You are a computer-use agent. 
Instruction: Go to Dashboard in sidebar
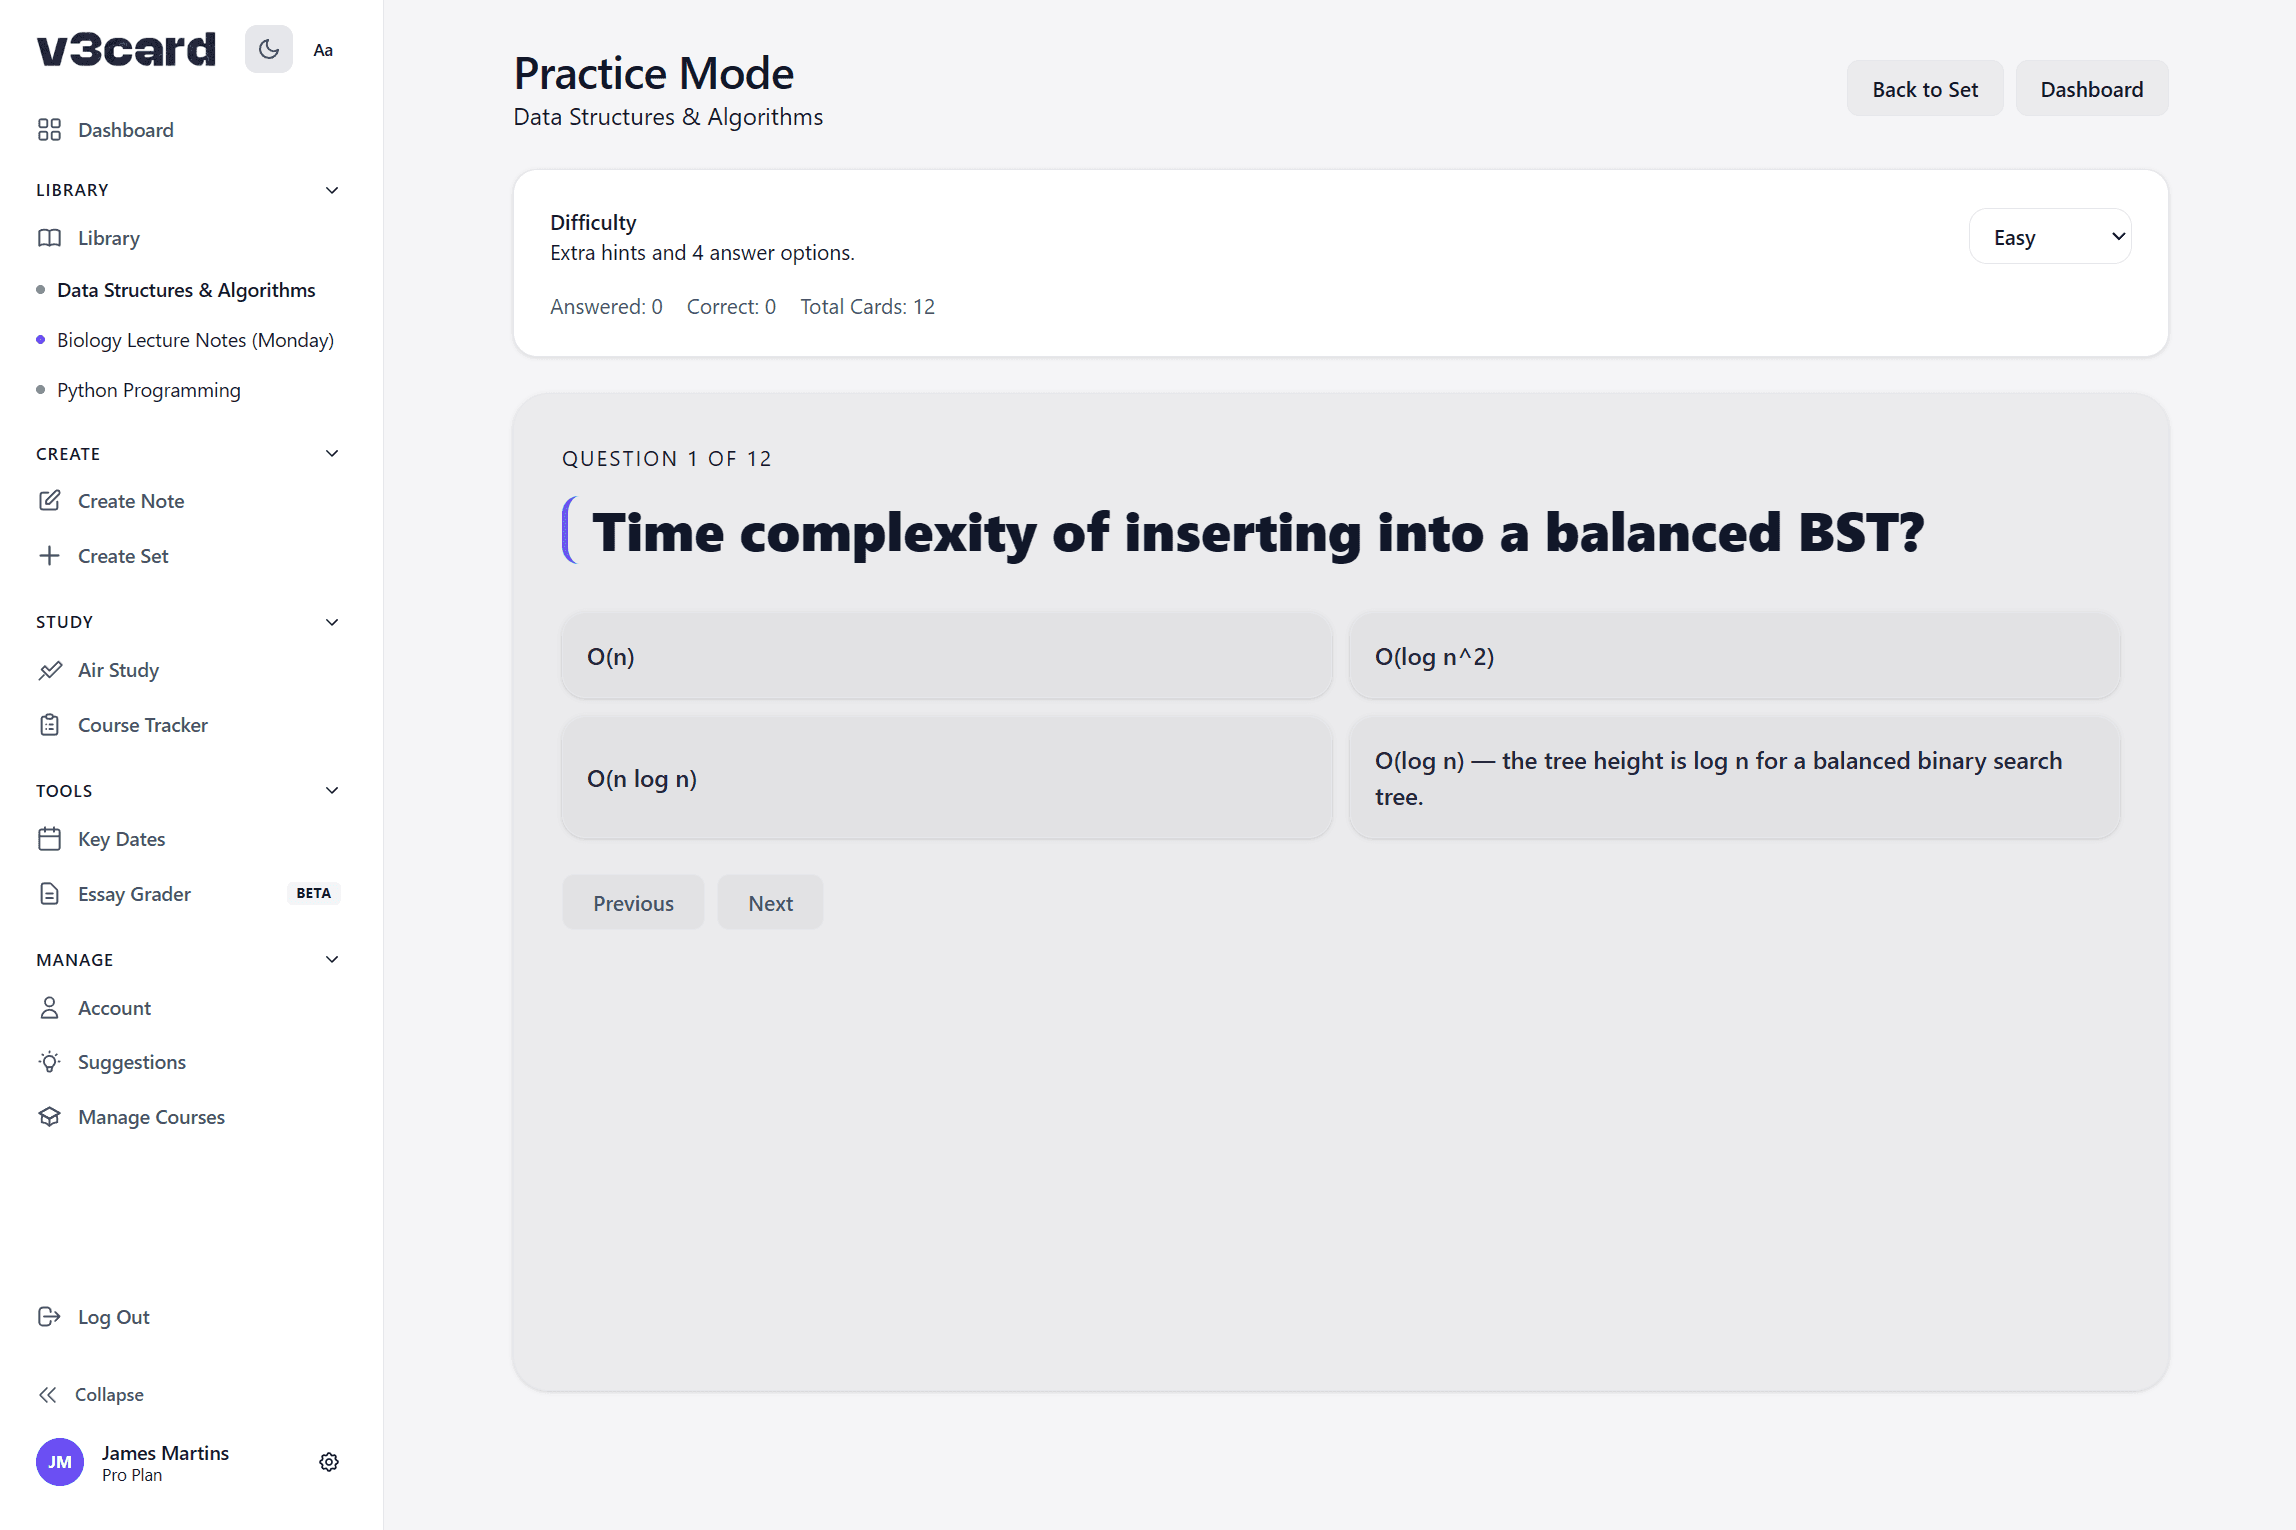[x=125, y=130]
